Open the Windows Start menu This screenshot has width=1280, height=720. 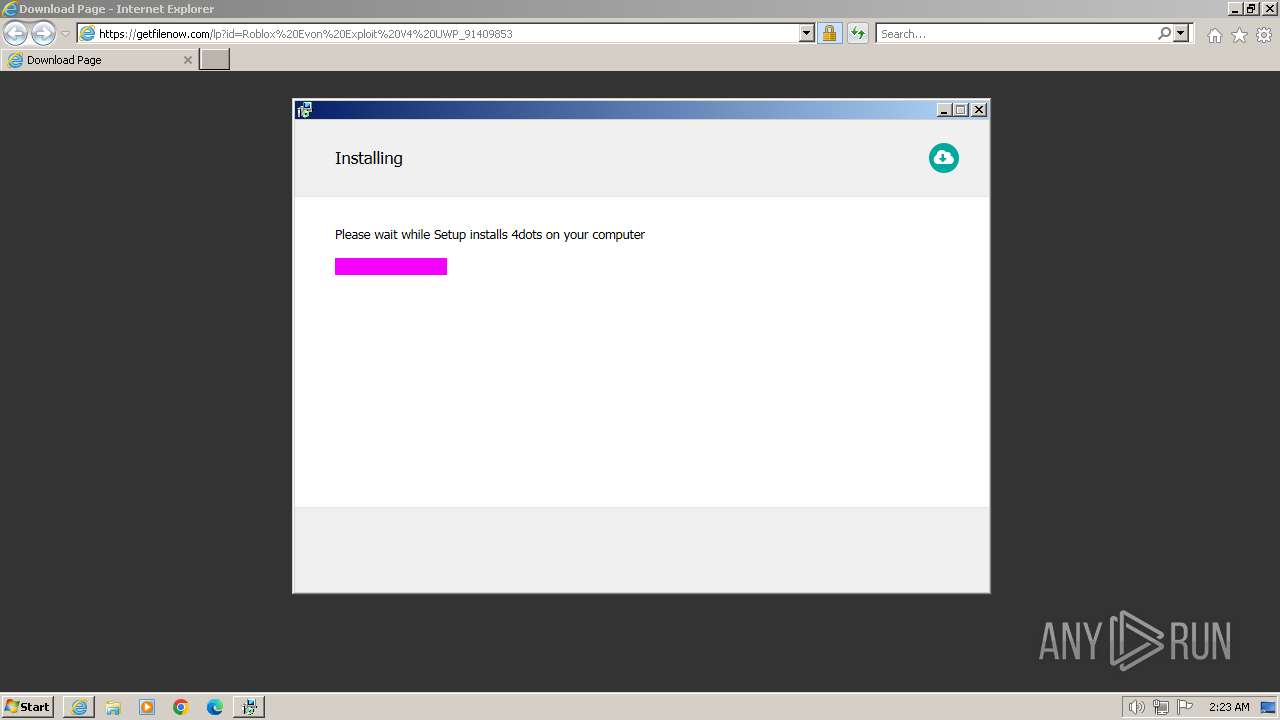(x=28, y=706)
